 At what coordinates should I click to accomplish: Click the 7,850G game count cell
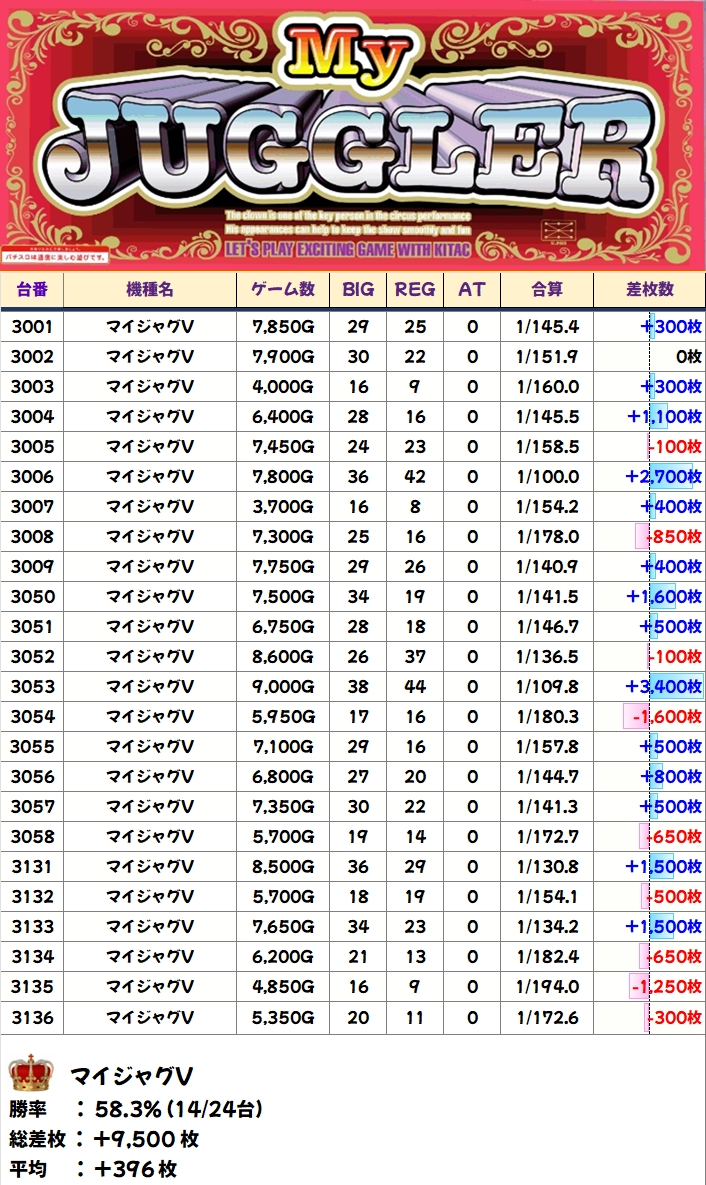coord(283,326)
